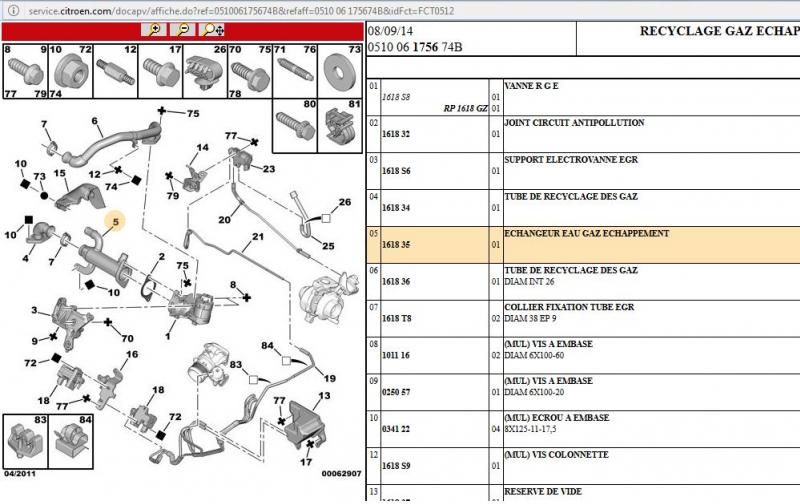Click part number 1618 S8
The image size is (800, 504).
coord(396,97)
